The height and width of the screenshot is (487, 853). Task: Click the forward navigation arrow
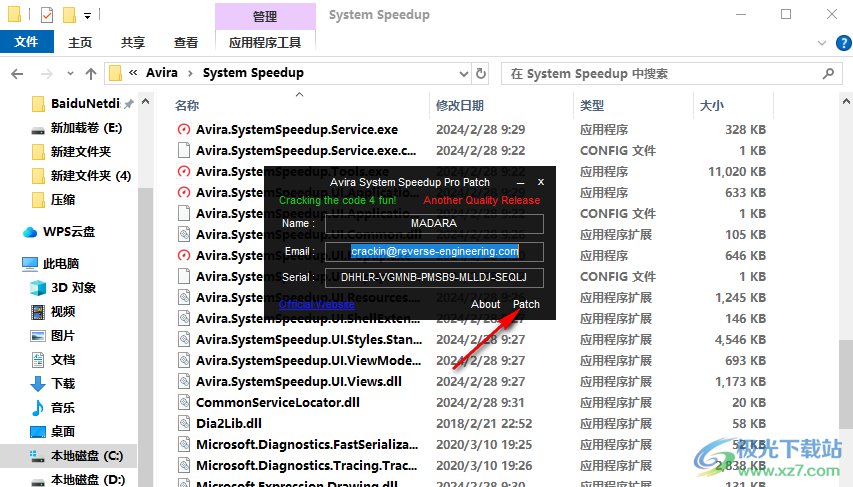(x=47, y=73)
